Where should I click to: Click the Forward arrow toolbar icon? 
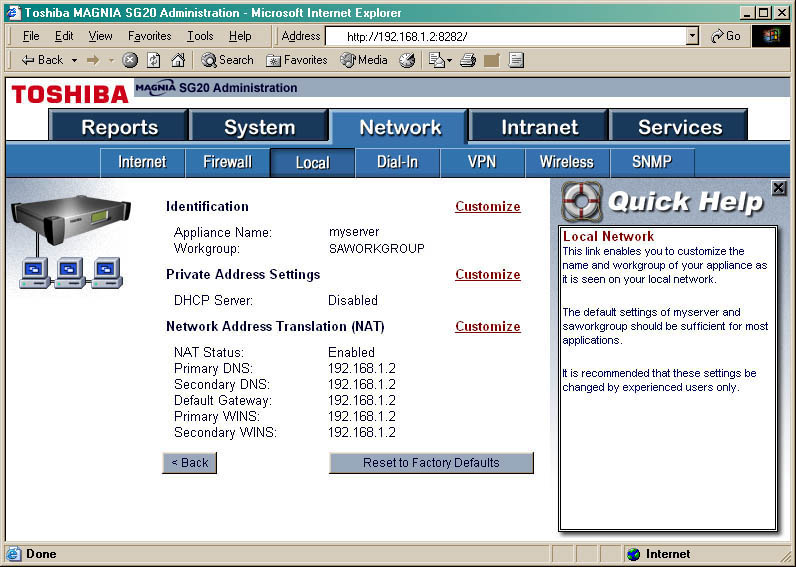click(93, 60)
